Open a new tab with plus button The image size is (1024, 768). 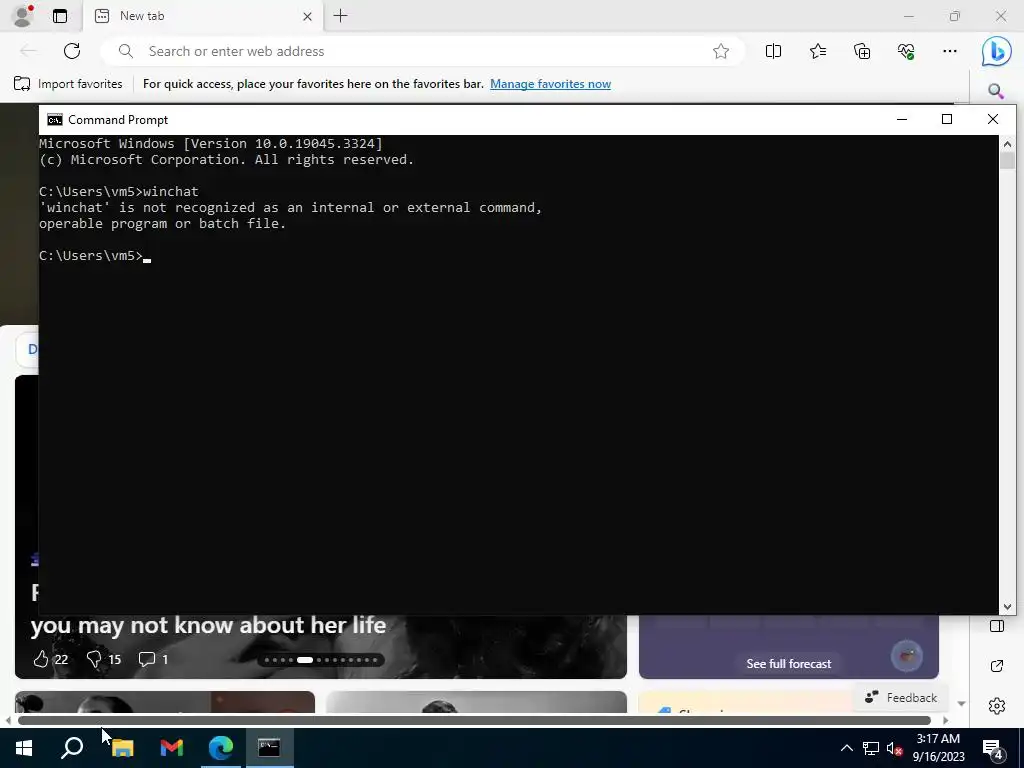pyautogui.click(x=340, y=16)
